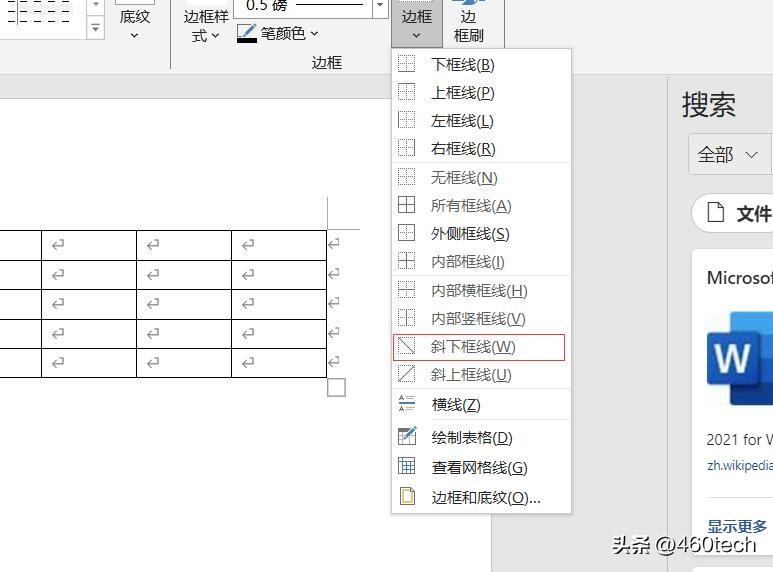773x572 pixels.
Task: Click the all borders icon 所有框线(A)
Action: point(407,205)
